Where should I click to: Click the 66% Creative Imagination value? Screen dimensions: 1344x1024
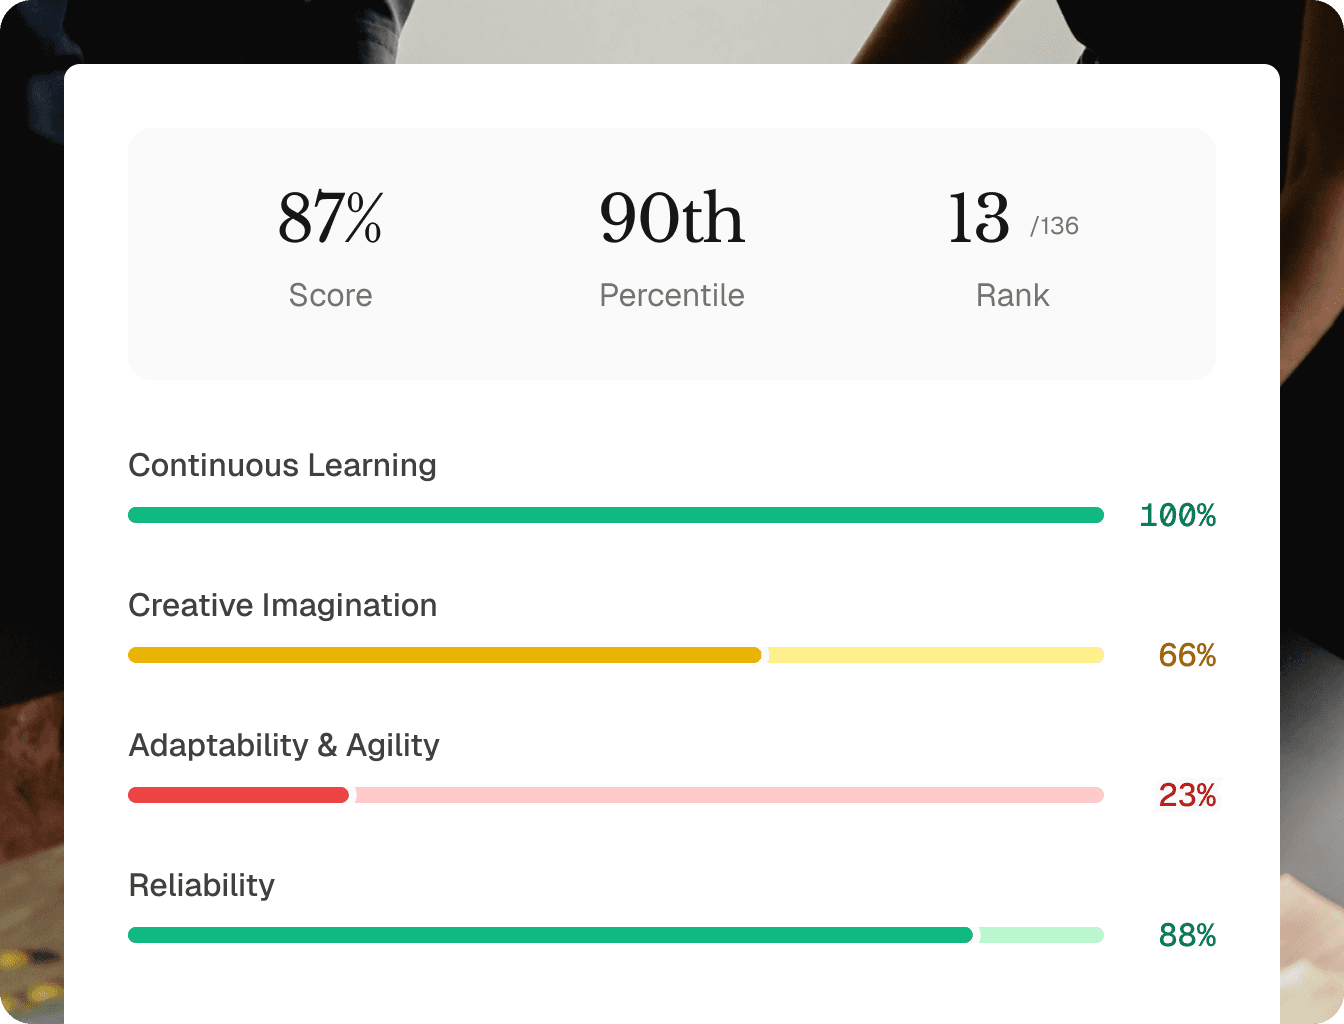click(x=1187, y=655)
